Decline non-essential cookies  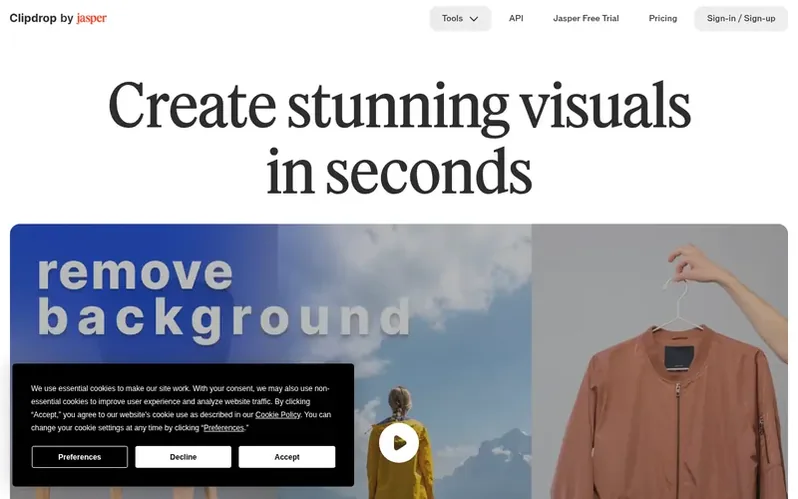point(183,457)
